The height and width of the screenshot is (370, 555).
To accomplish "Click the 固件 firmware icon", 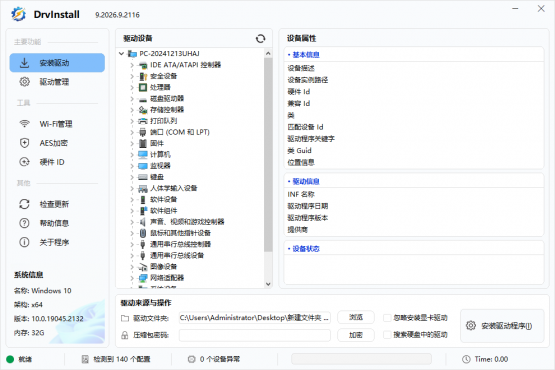I will (x=143, y=144).
